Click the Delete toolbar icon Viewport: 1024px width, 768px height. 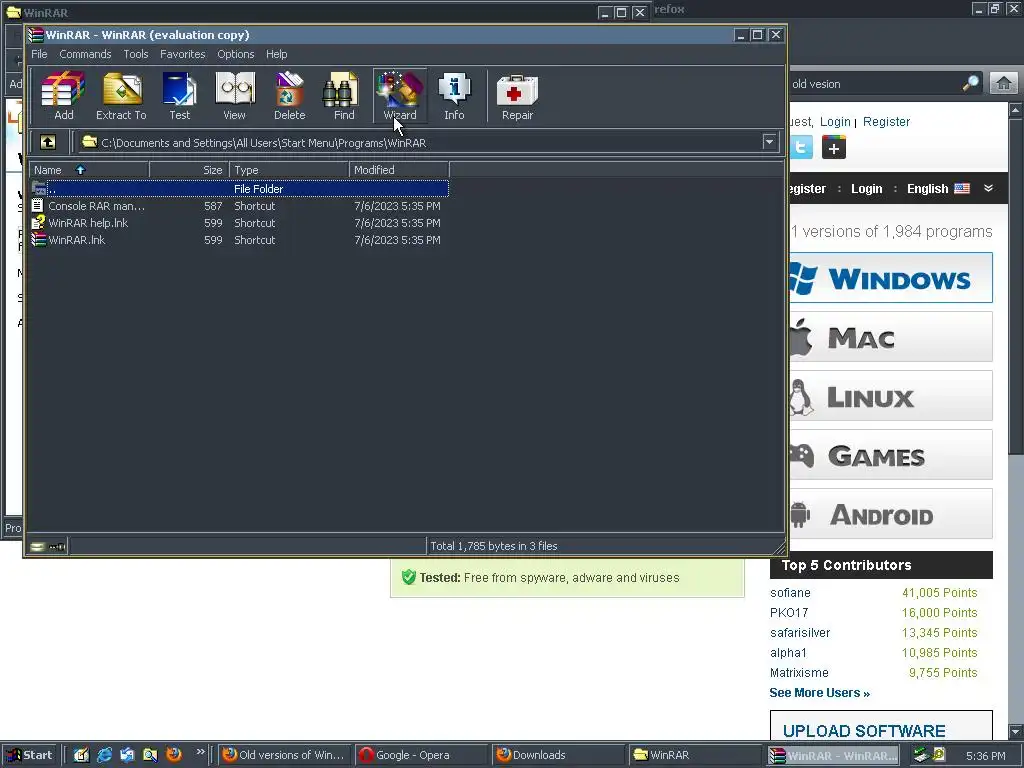pos(289,96)
